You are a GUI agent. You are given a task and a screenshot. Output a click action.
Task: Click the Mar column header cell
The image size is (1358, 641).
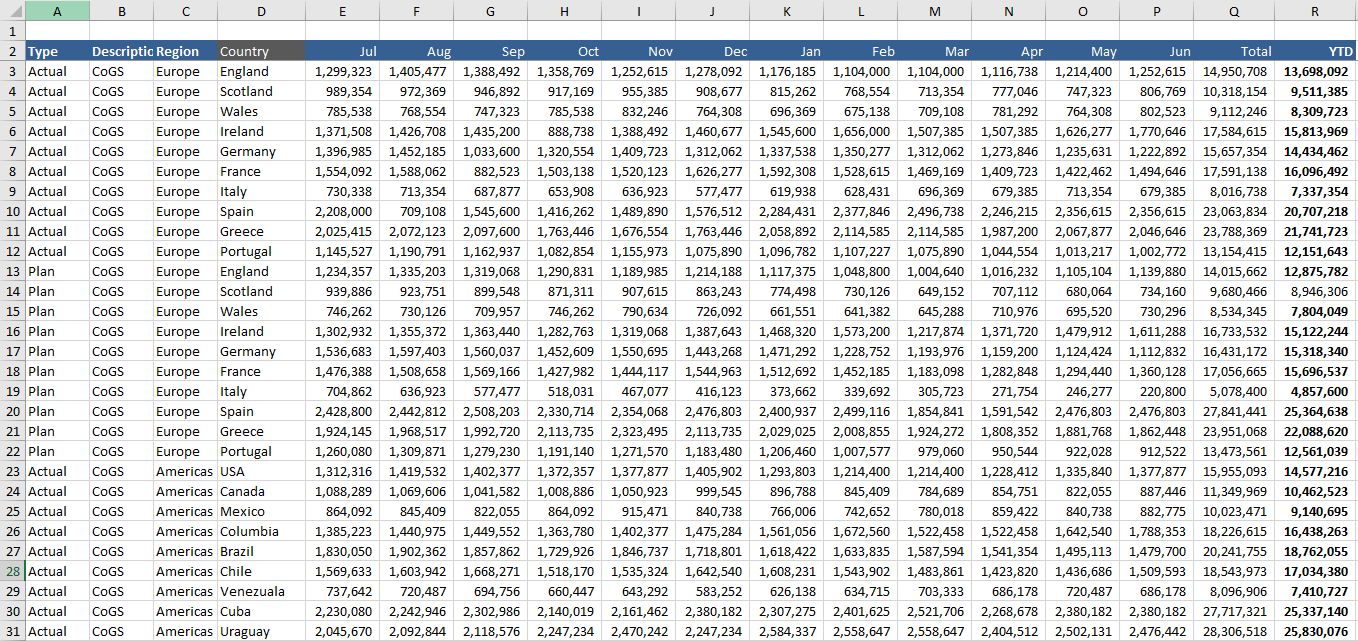934,51
